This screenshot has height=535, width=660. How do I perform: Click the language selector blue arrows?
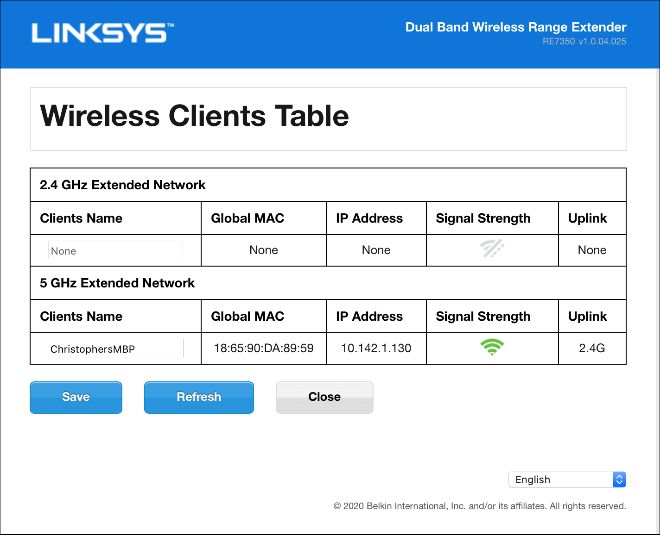(619, 479)
